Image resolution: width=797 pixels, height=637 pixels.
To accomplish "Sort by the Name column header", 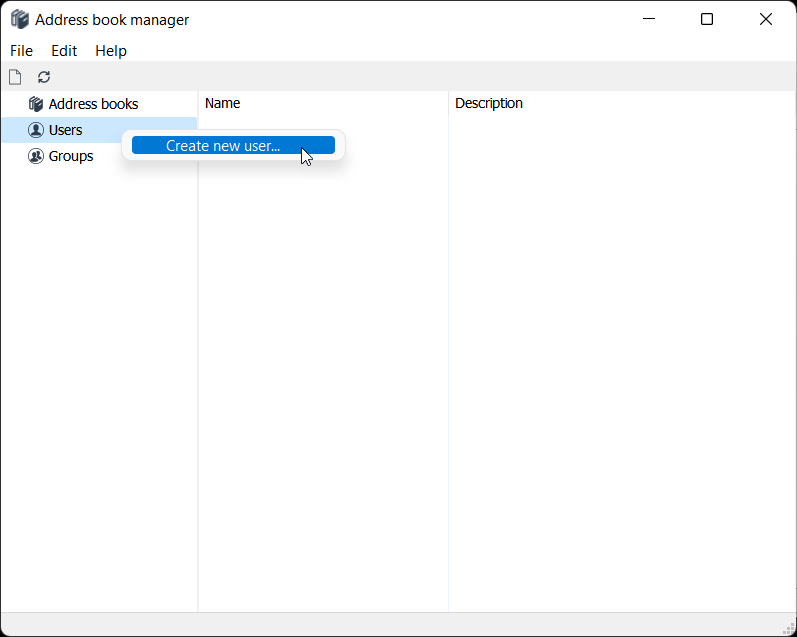I will 223,103.
